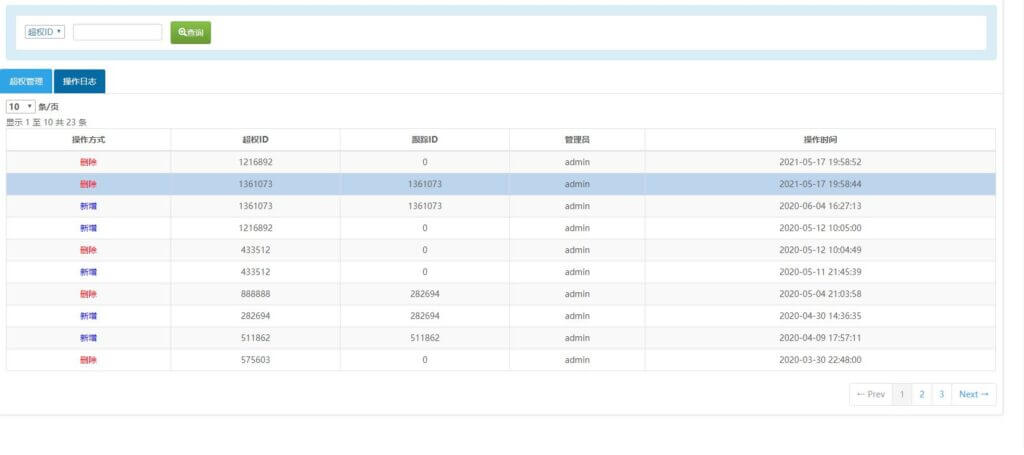The width and height of the screenshot is (1024, 455).
Task: Select the row timestamped 2021-05-17 19:58:52
Action: 819,162
